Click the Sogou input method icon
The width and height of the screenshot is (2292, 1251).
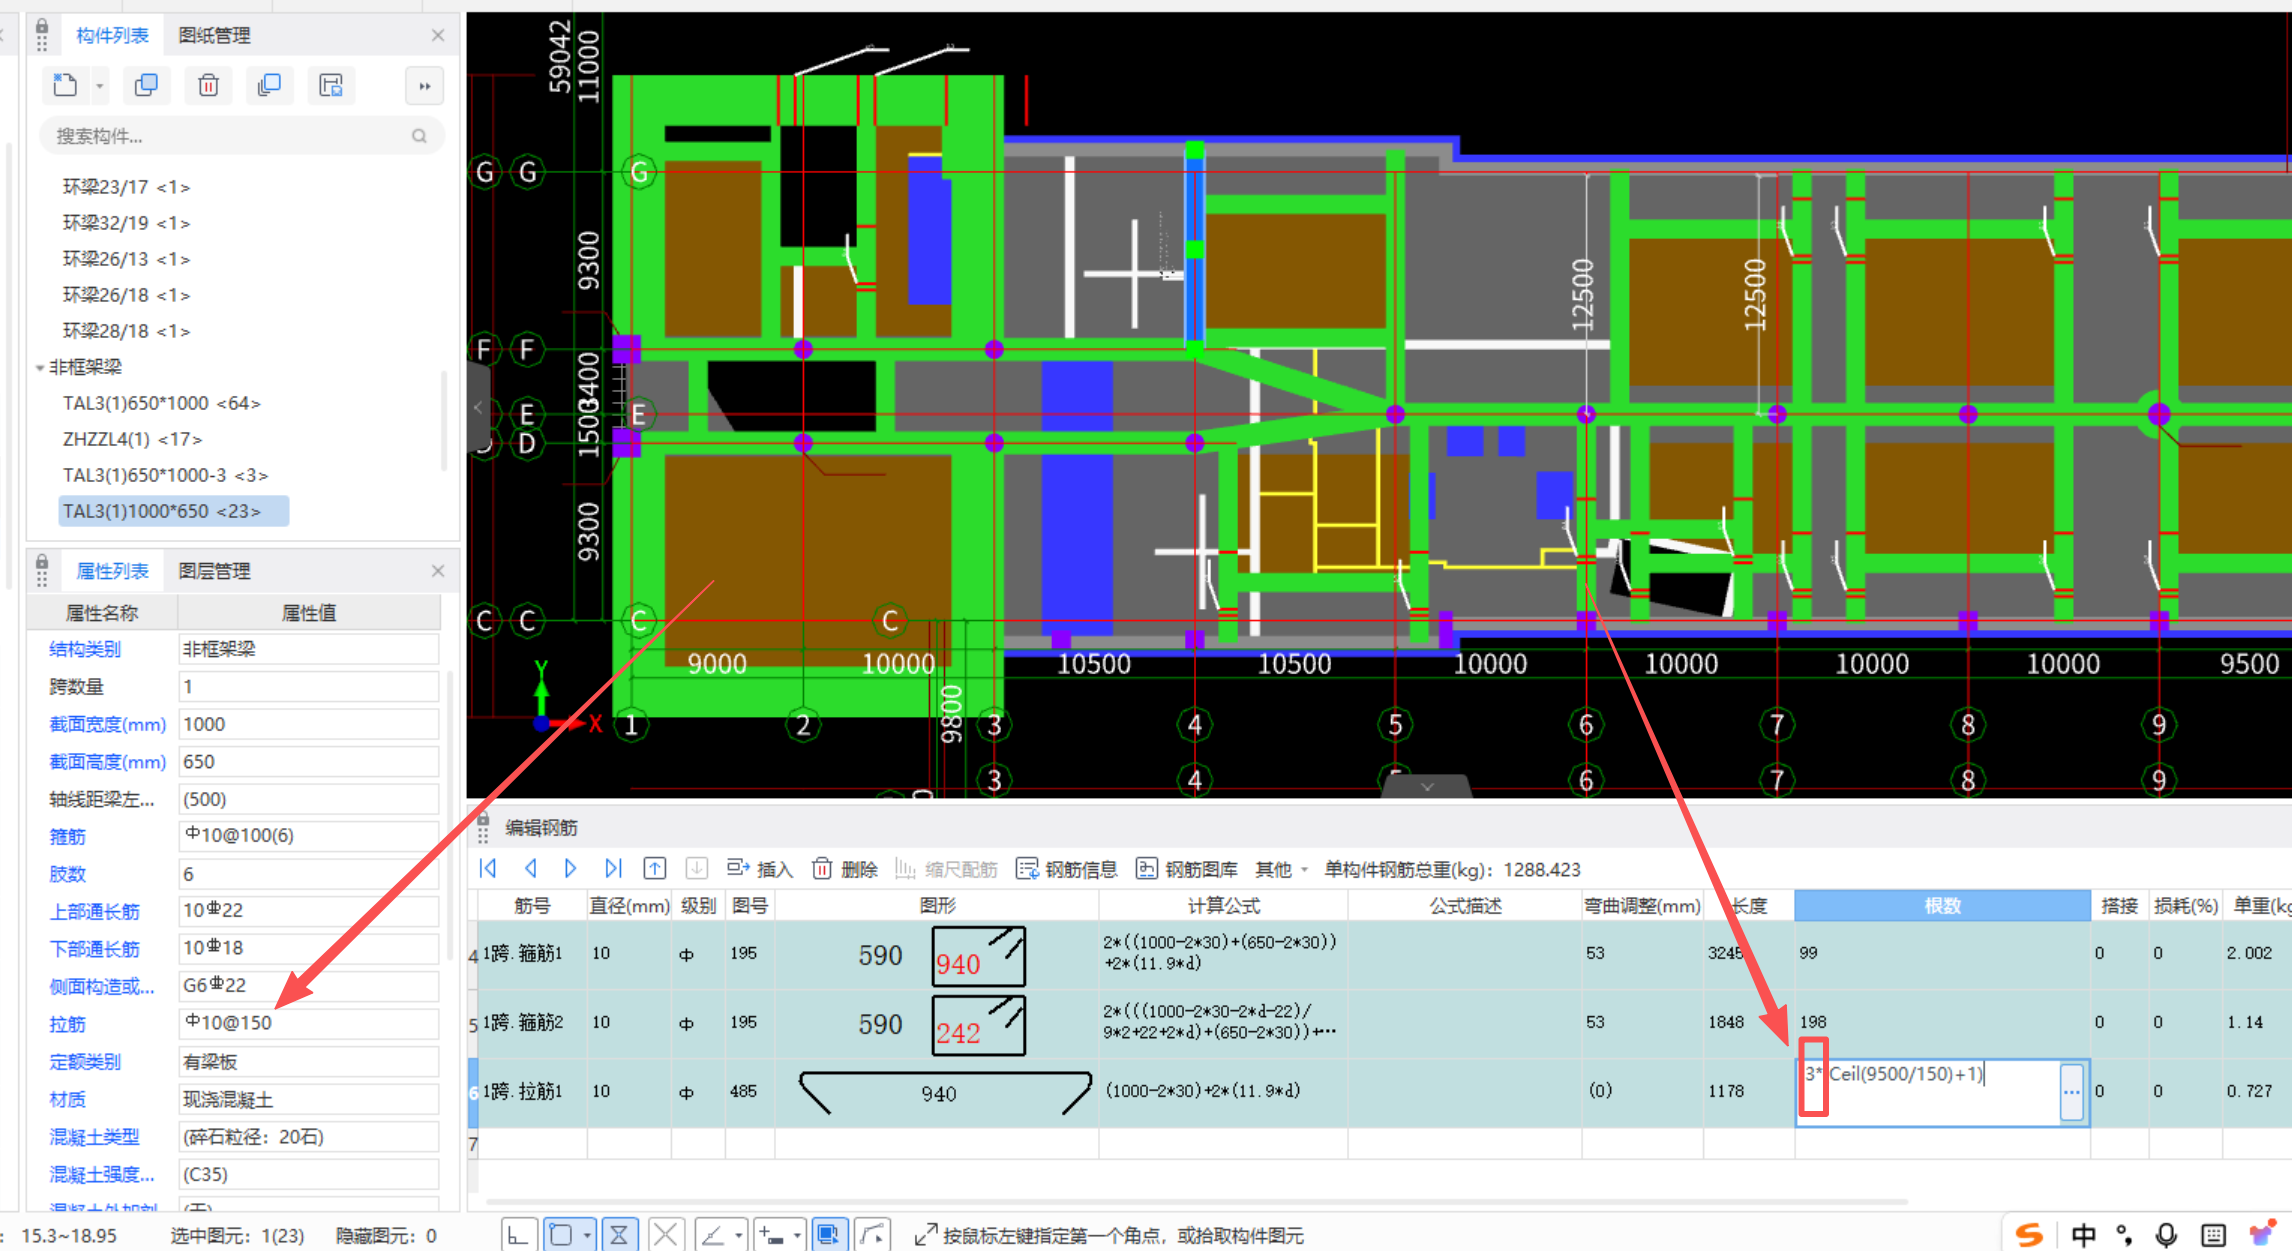click(2029, 1235)
